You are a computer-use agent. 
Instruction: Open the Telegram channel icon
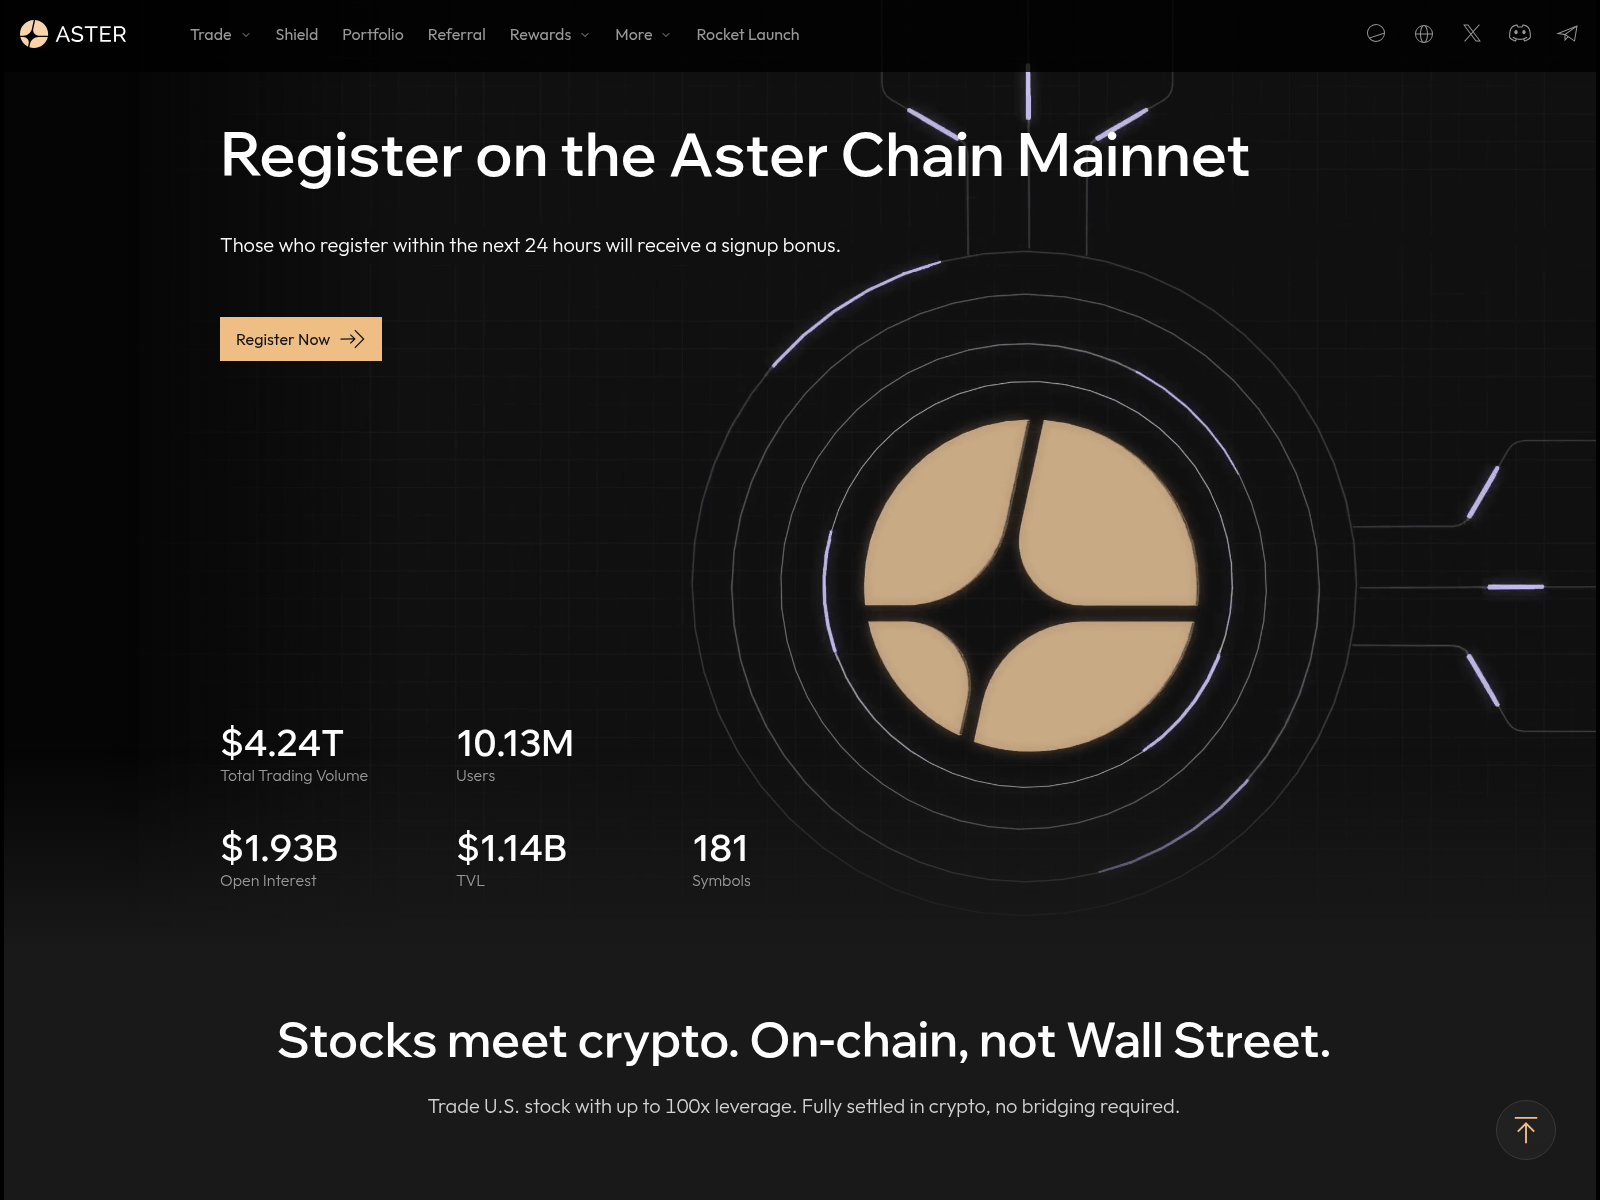click(1568, 34)
